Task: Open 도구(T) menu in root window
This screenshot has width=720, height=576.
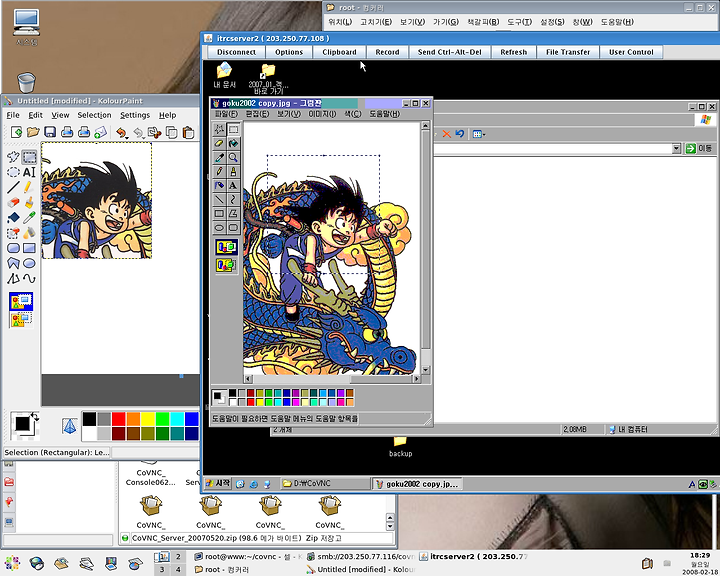Action: [x=519, y=22]
